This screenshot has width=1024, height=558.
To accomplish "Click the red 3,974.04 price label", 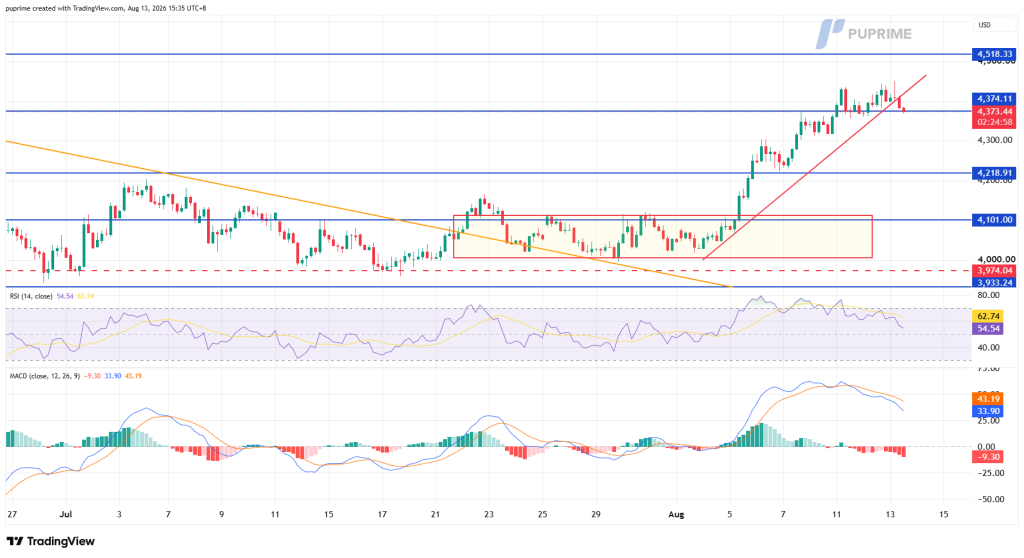I will pos(995,271).
